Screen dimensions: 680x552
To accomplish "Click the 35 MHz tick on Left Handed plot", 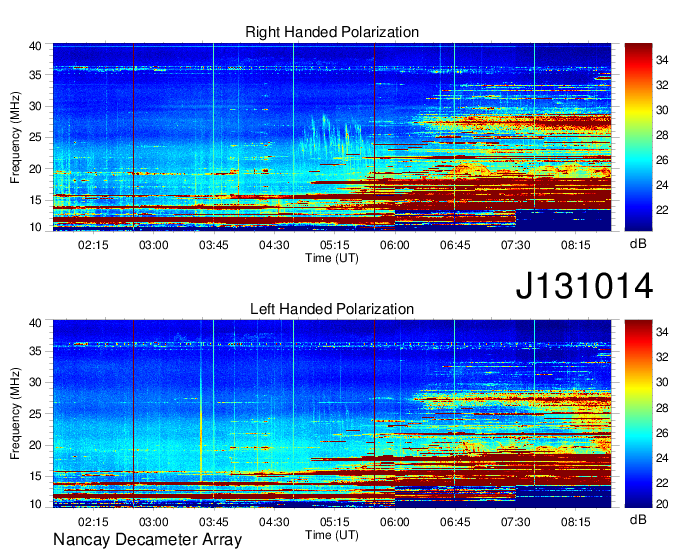I will click(x=35, y=352).
